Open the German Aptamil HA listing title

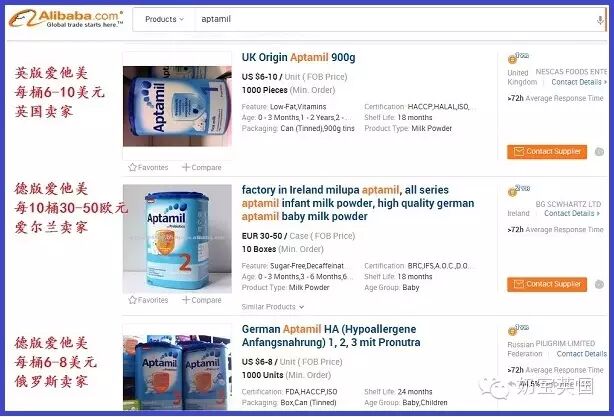(331, 336)
